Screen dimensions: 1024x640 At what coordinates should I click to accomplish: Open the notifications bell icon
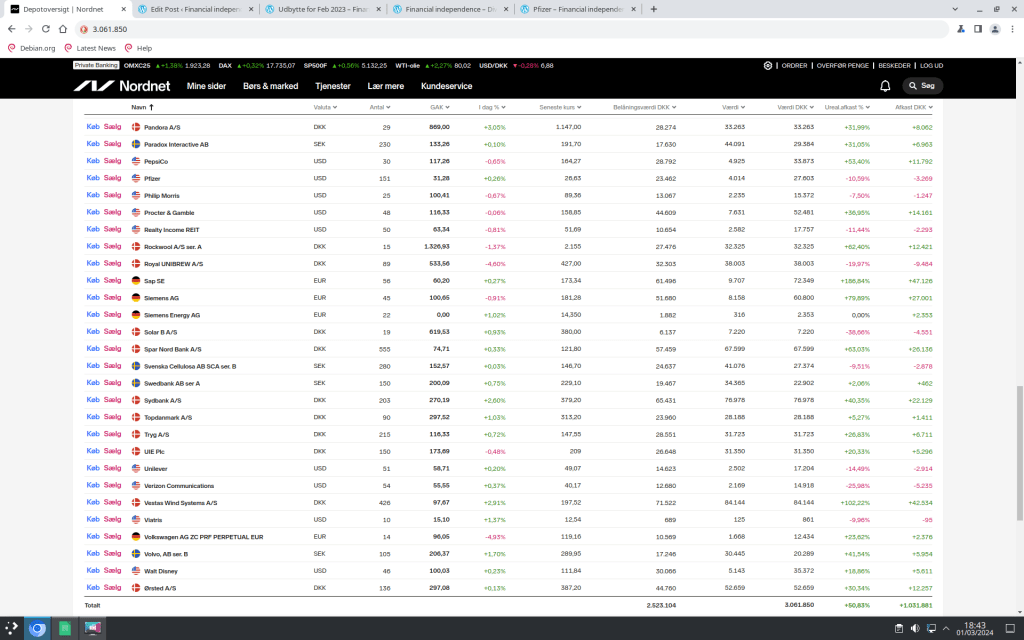[885, 86]
